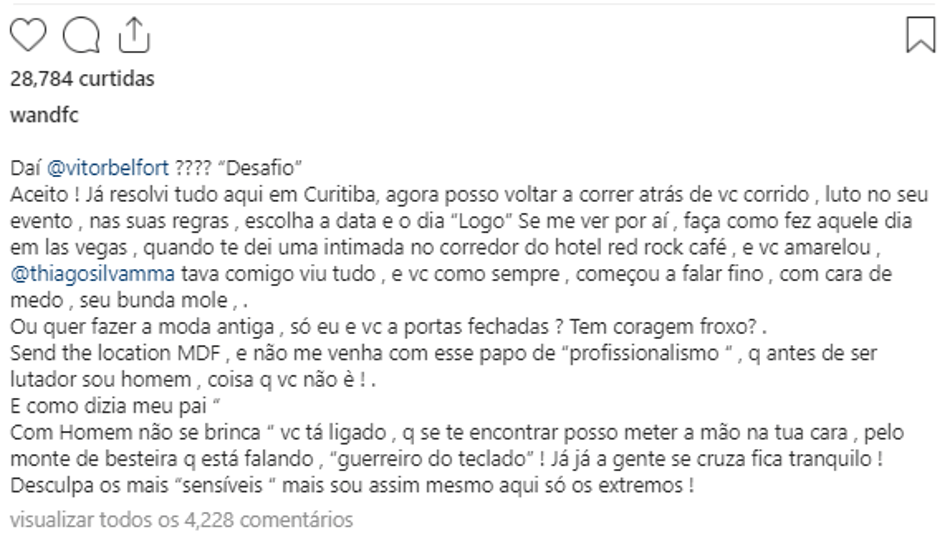Like the post with the heart icon
950x537 pixels.
pos(28,35)
